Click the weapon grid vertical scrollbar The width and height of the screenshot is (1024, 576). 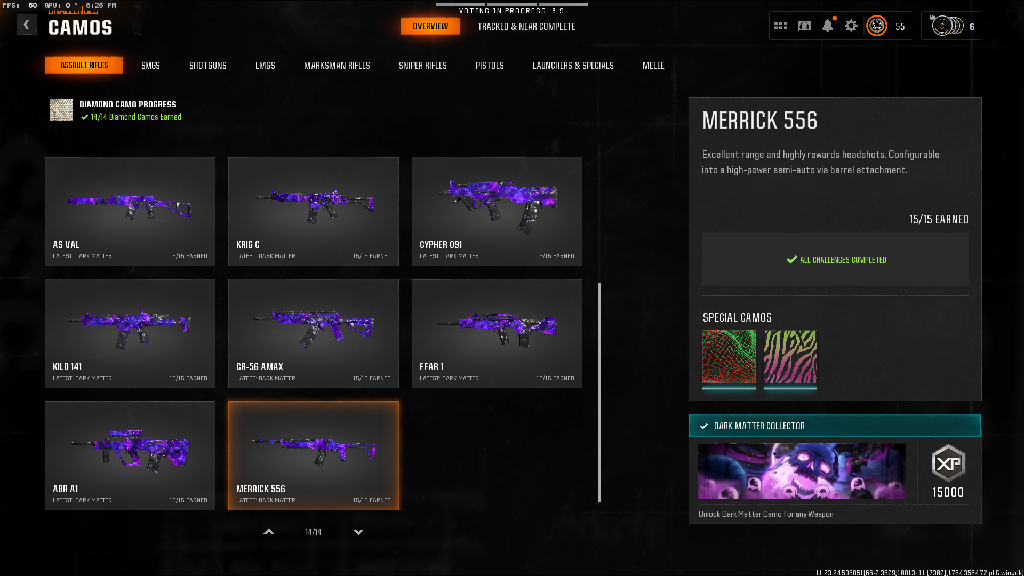(x=599, y=392)
